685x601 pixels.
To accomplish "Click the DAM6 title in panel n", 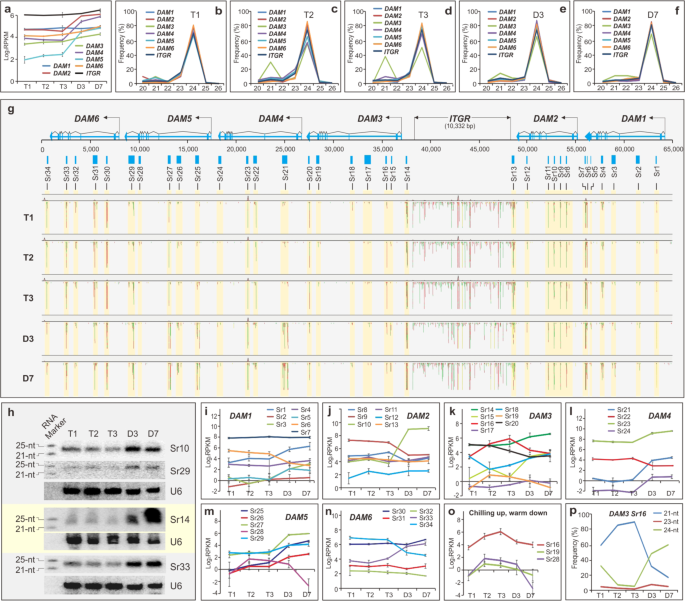I will pos(361,517).
